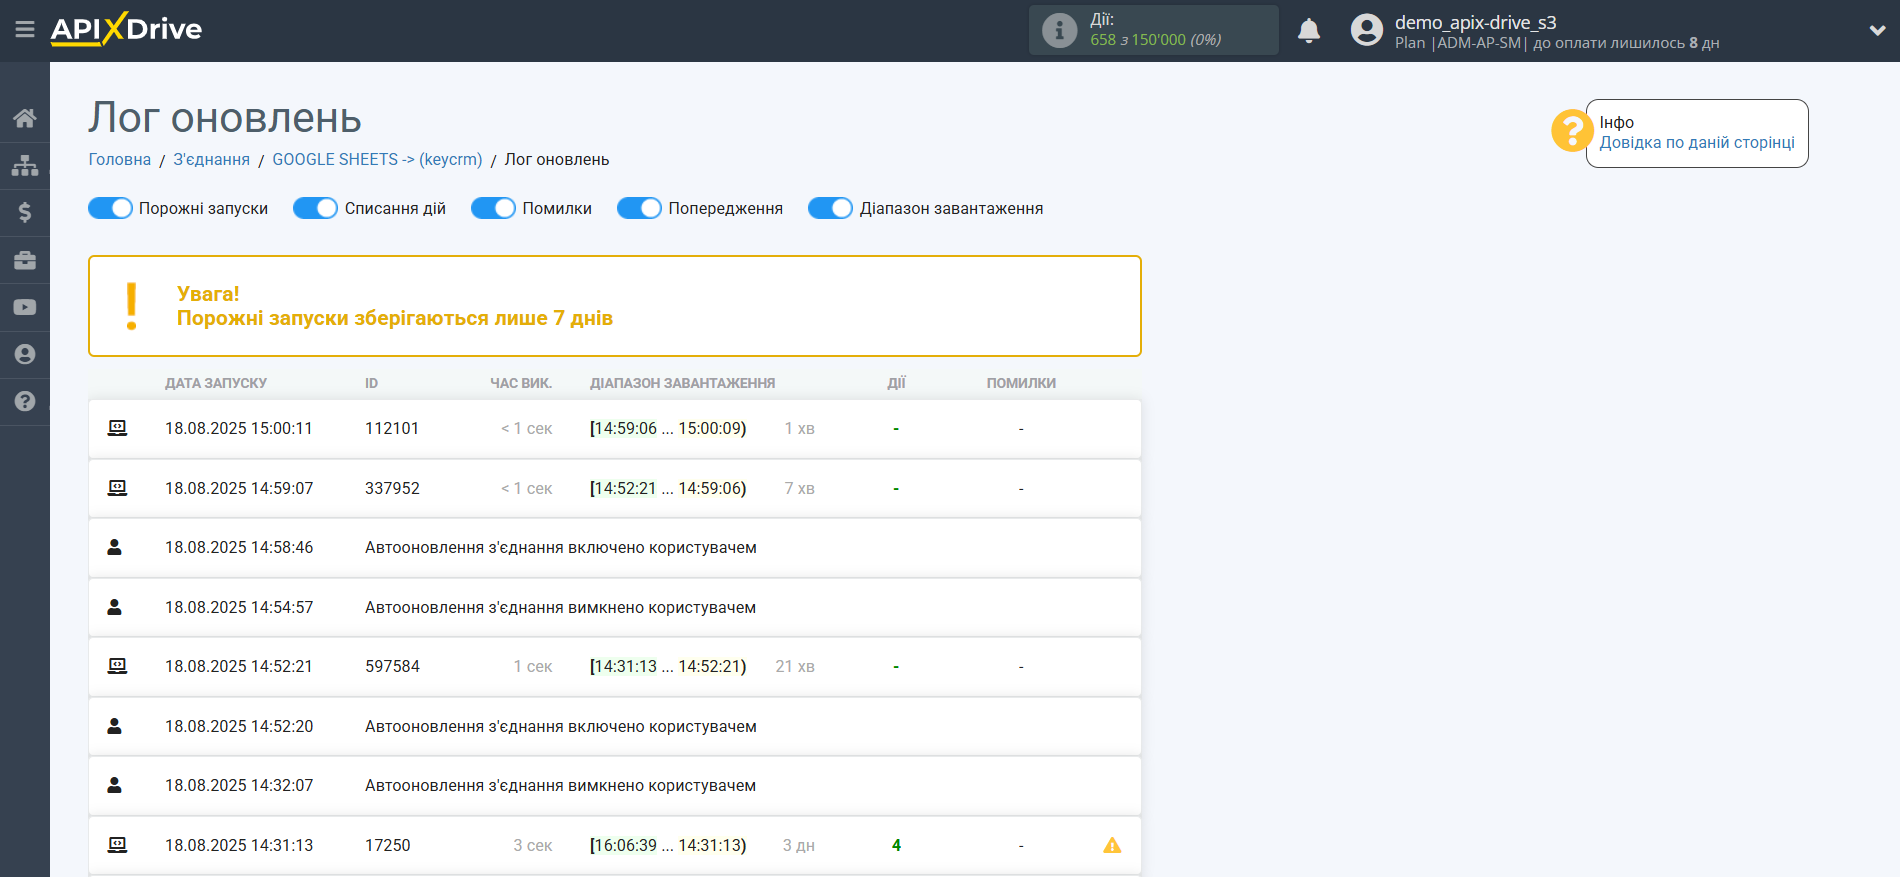Click the robot icon of run 337952
This screenshot has width=1900, height=877.
[x=117, y=488]
